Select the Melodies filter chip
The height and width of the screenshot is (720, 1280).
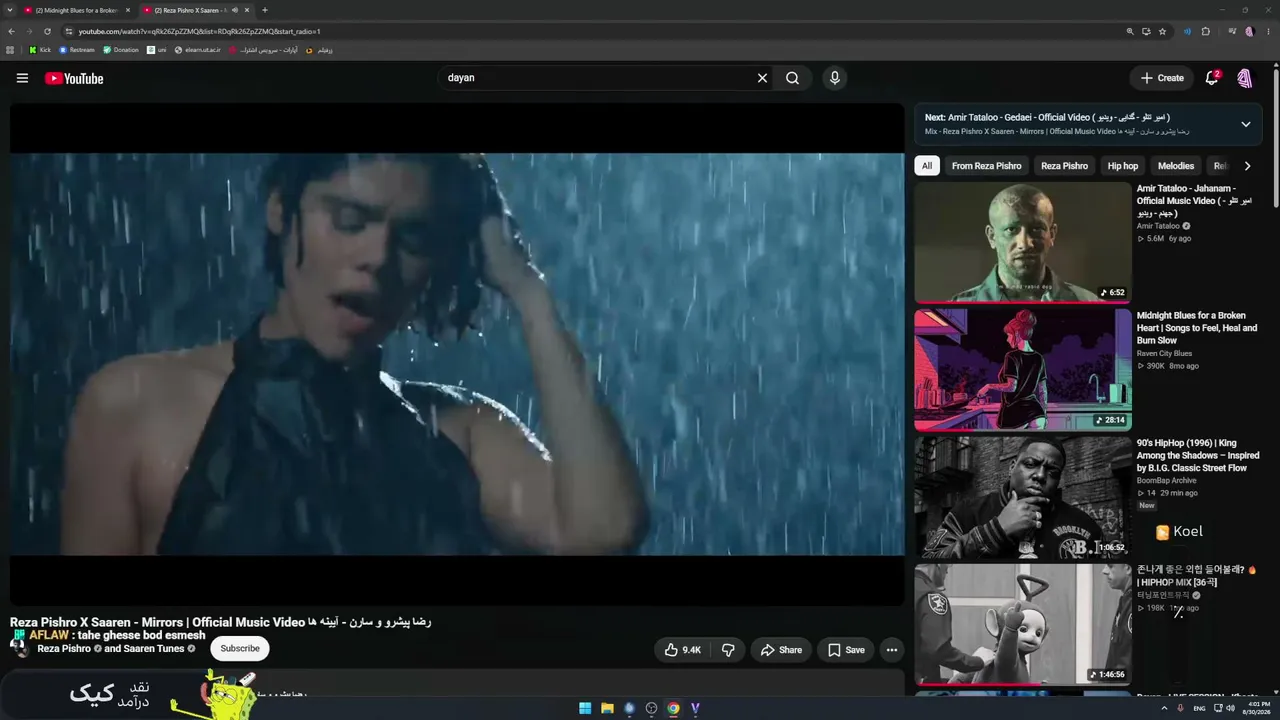(1176, 166)
